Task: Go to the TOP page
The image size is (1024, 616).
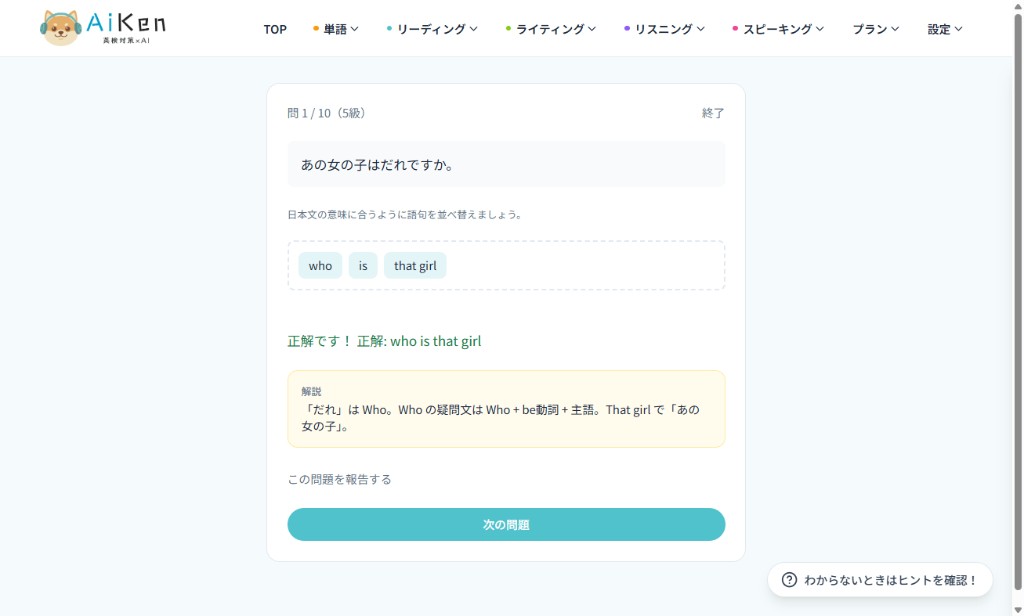Action: pyautogui.click(x=275, y=29)
